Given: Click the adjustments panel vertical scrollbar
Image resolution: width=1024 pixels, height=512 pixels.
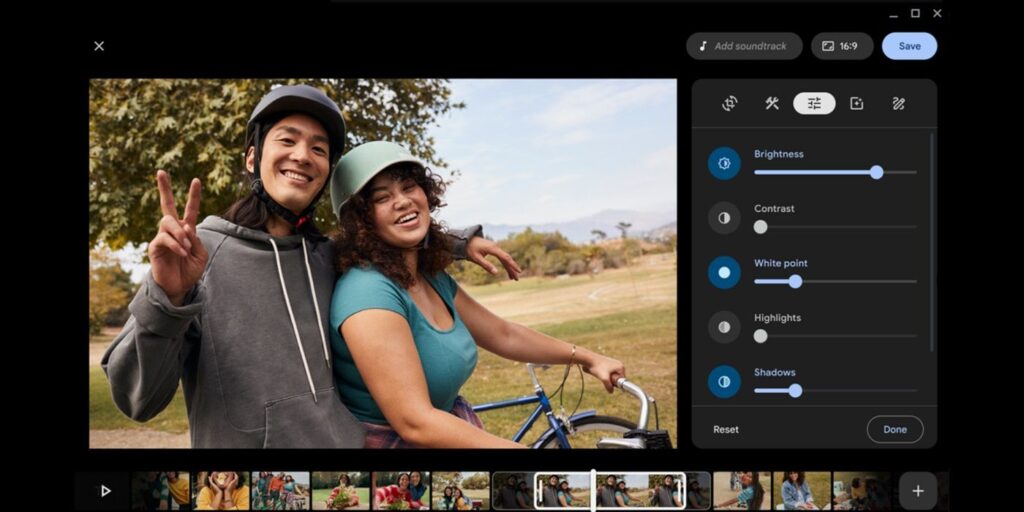Looking at the screenshot, I should 931,242.
